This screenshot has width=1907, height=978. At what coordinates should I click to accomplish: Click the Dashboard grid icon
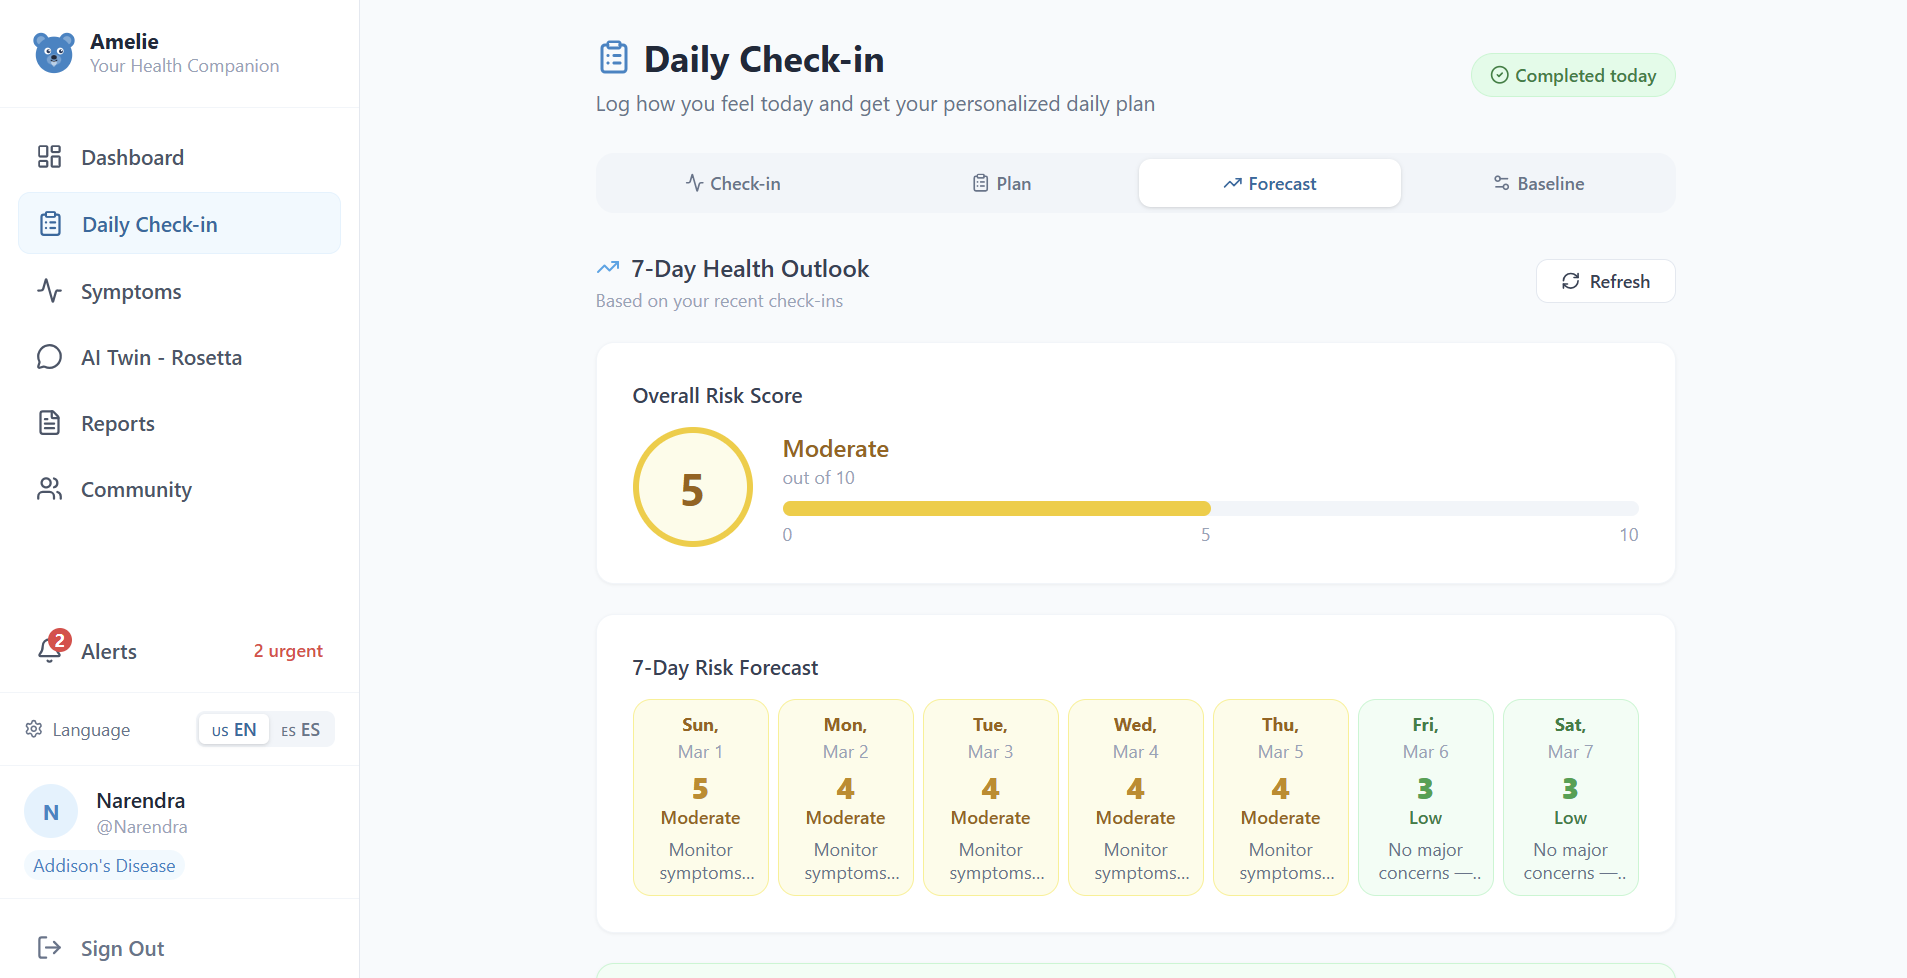pyautogui.click(x=49, y=157)
